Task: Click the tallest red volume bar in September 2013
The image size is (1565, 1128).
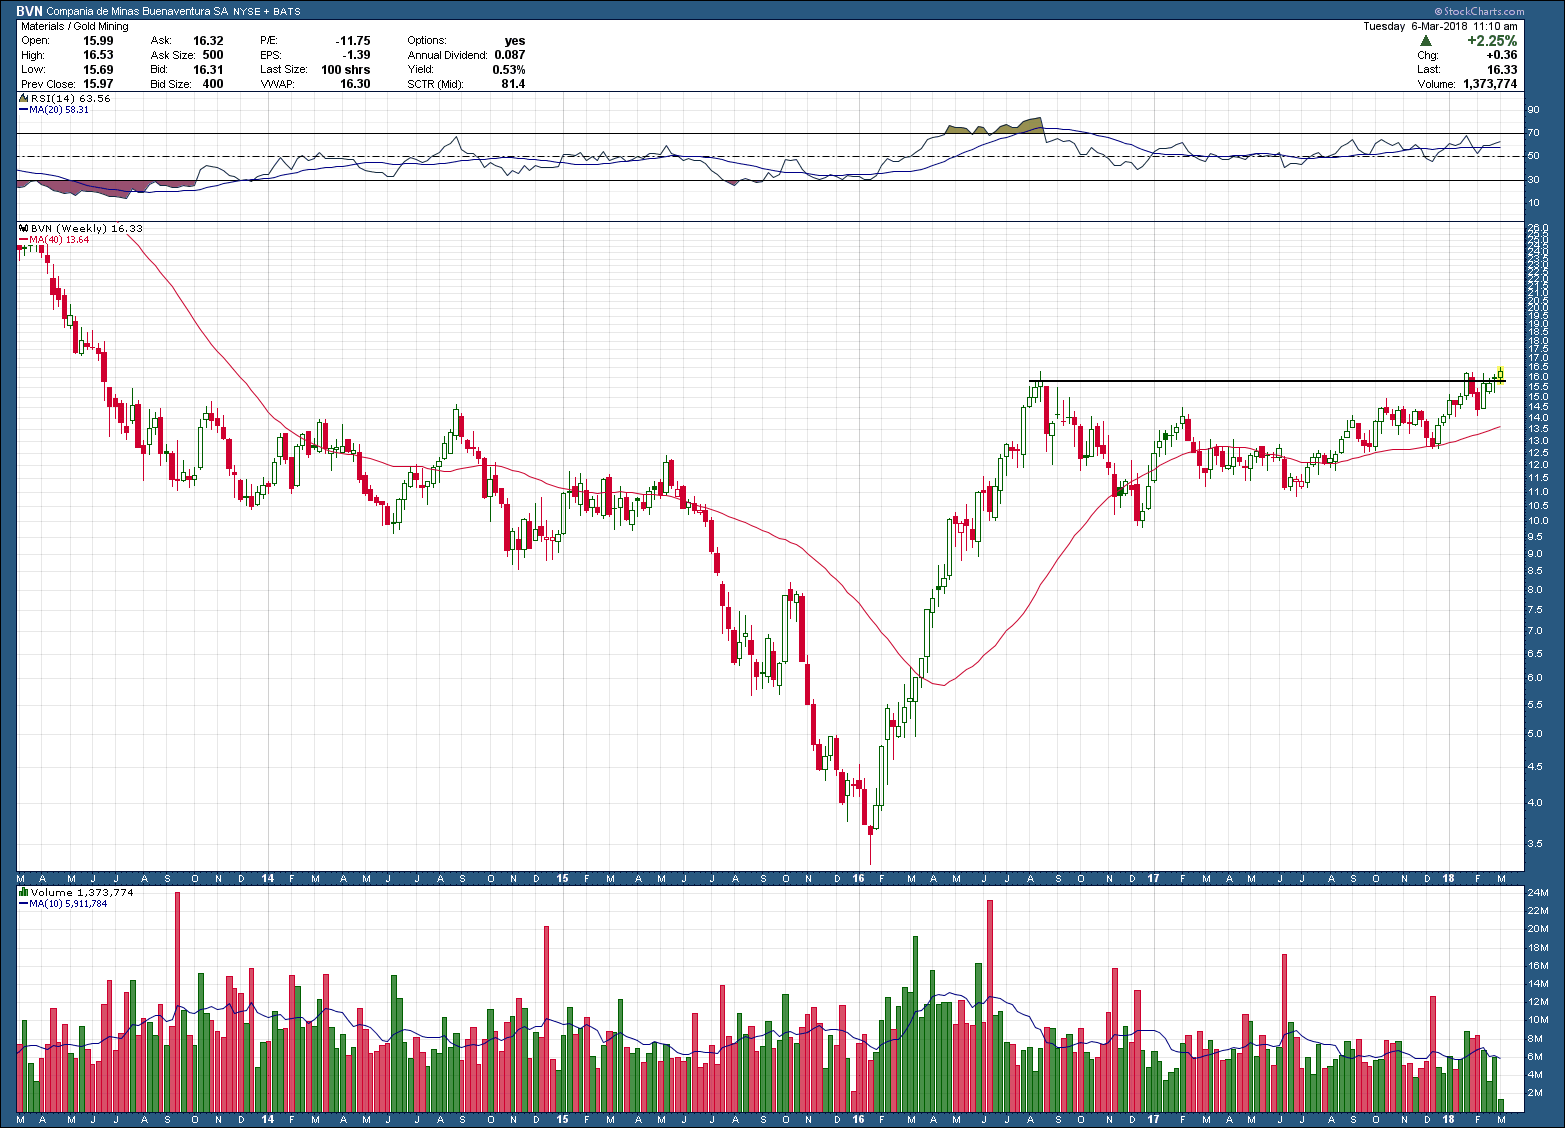Action: [x=177, y=1002]
